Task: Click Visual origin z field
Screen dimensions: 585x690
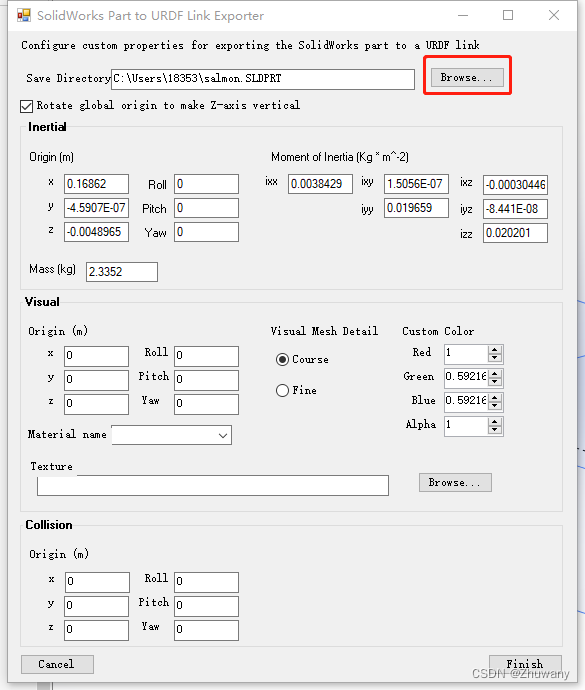Action: click(x=96, y=404)
